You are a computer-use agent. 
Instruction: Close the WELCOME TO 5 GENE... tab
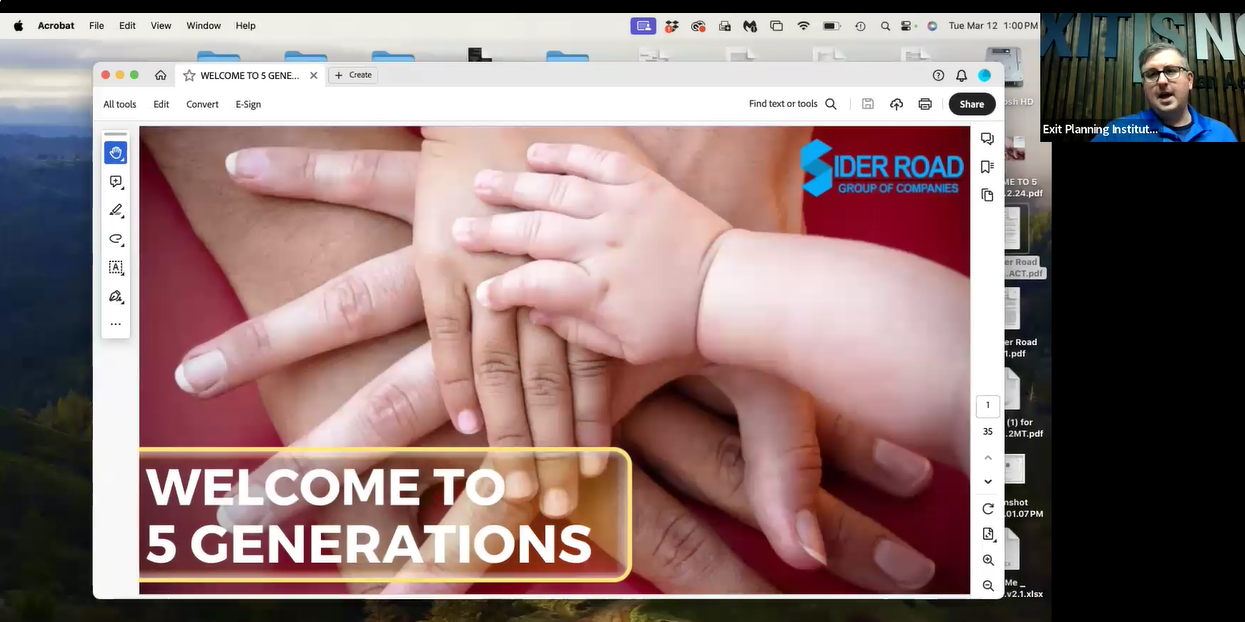tap(314, 75)
